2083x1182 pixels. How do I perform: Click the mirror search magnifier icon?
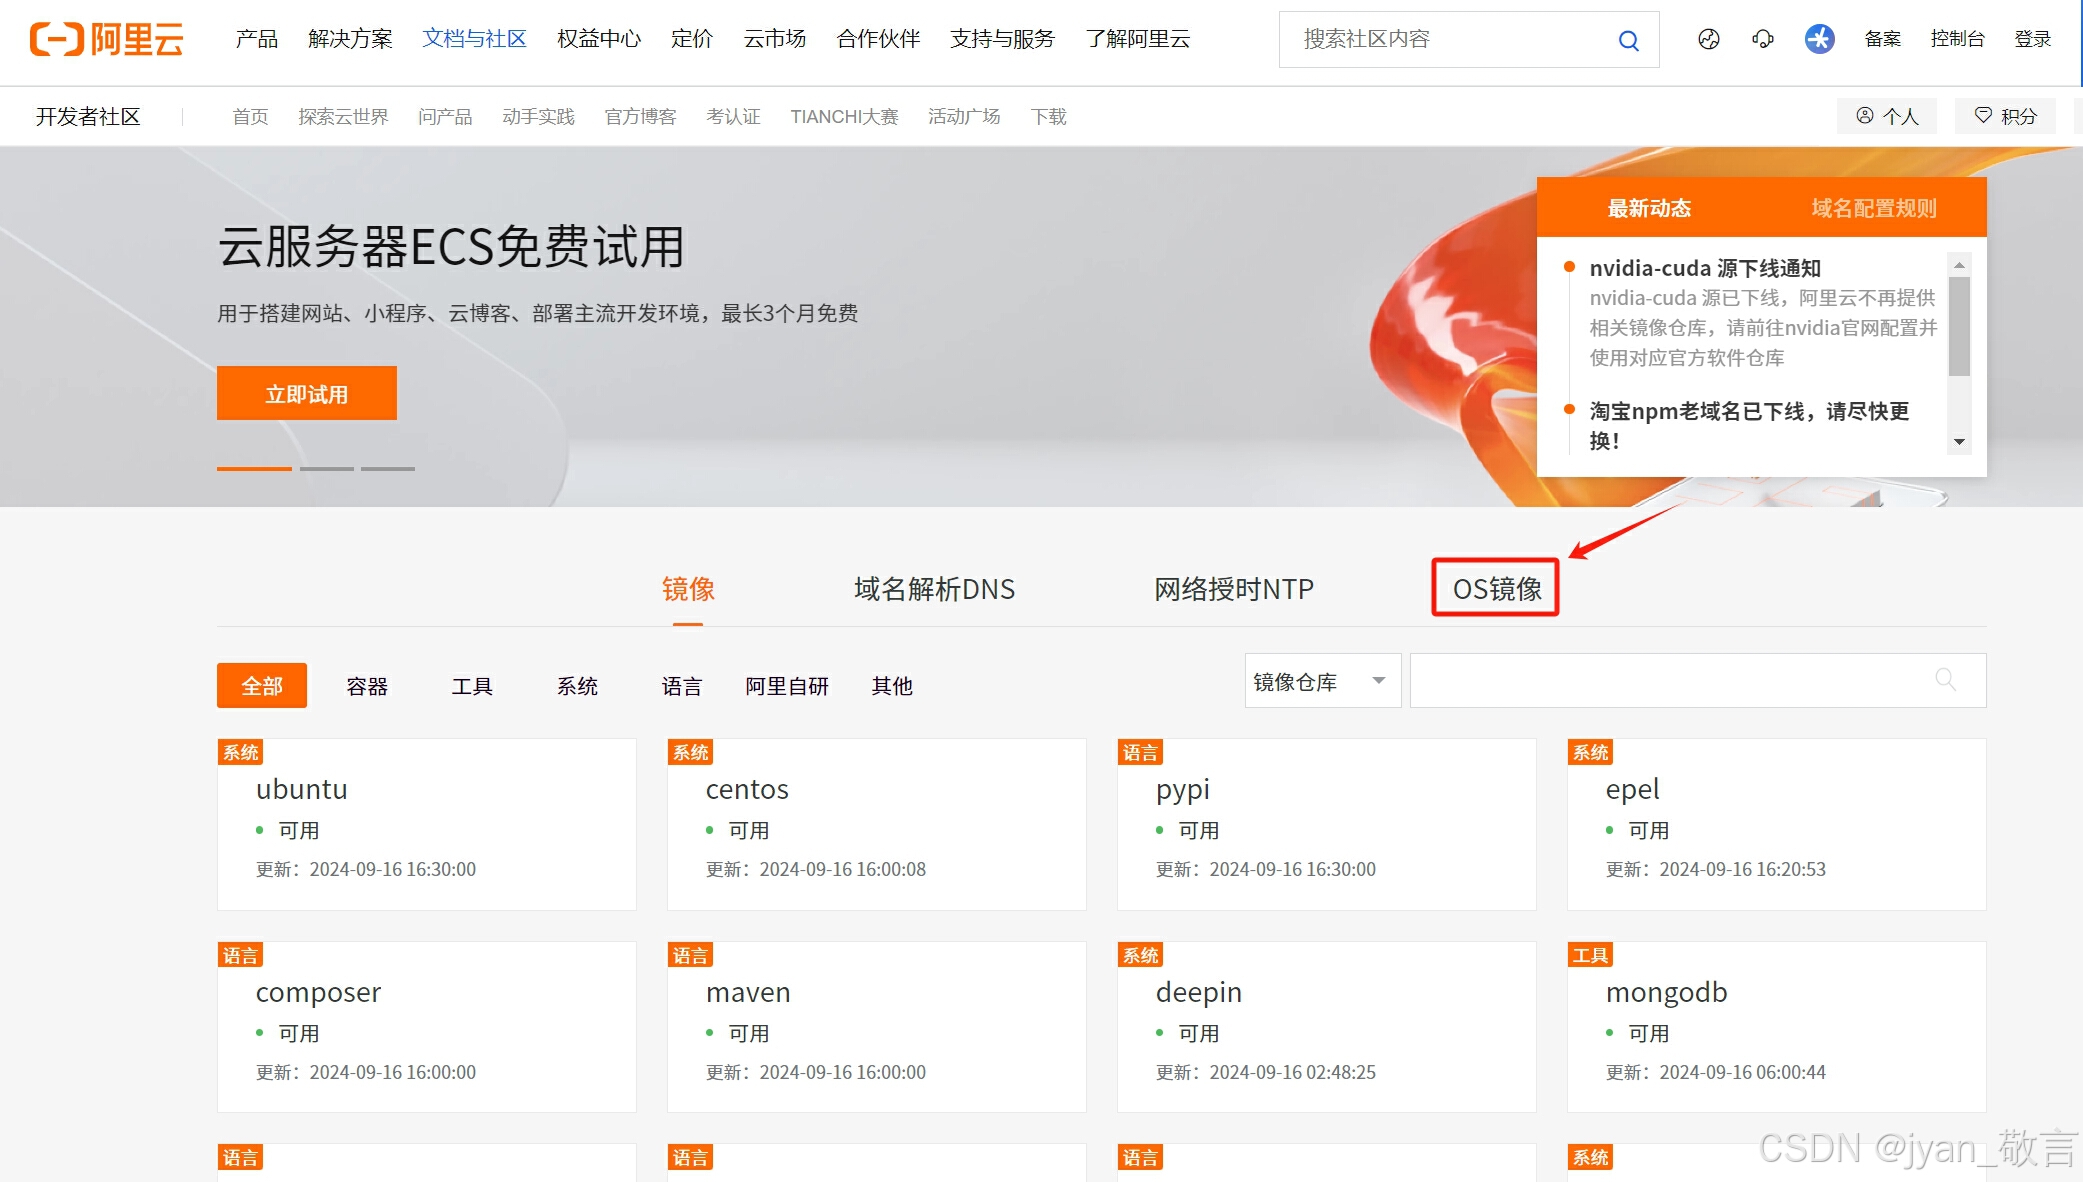(1945, 680)
